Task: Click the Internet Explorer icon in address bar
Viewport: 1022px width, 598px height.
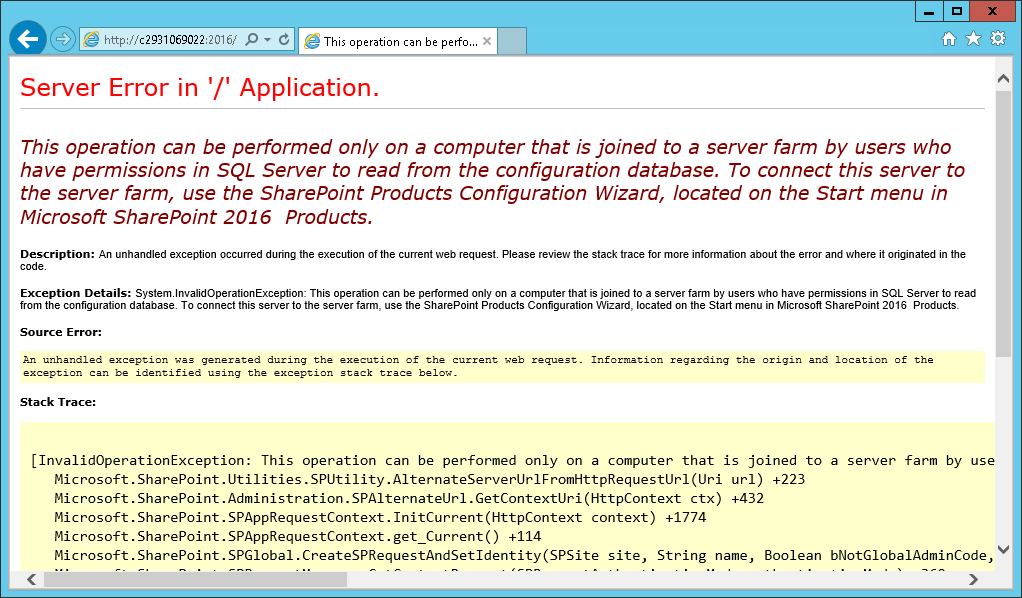Action: (x=92, y=40)
